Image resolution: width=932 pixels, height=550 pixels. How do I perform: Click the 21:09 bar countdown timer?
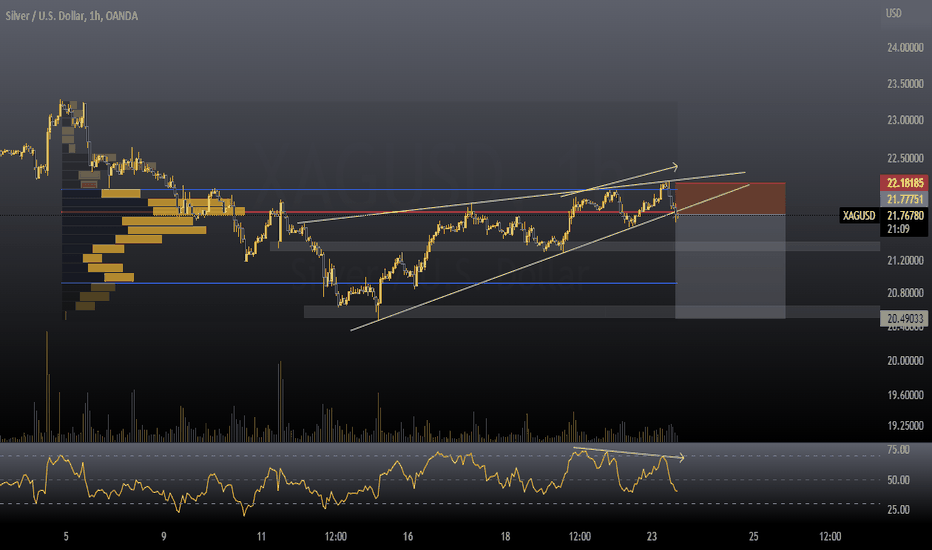click(x=898, y=229)
